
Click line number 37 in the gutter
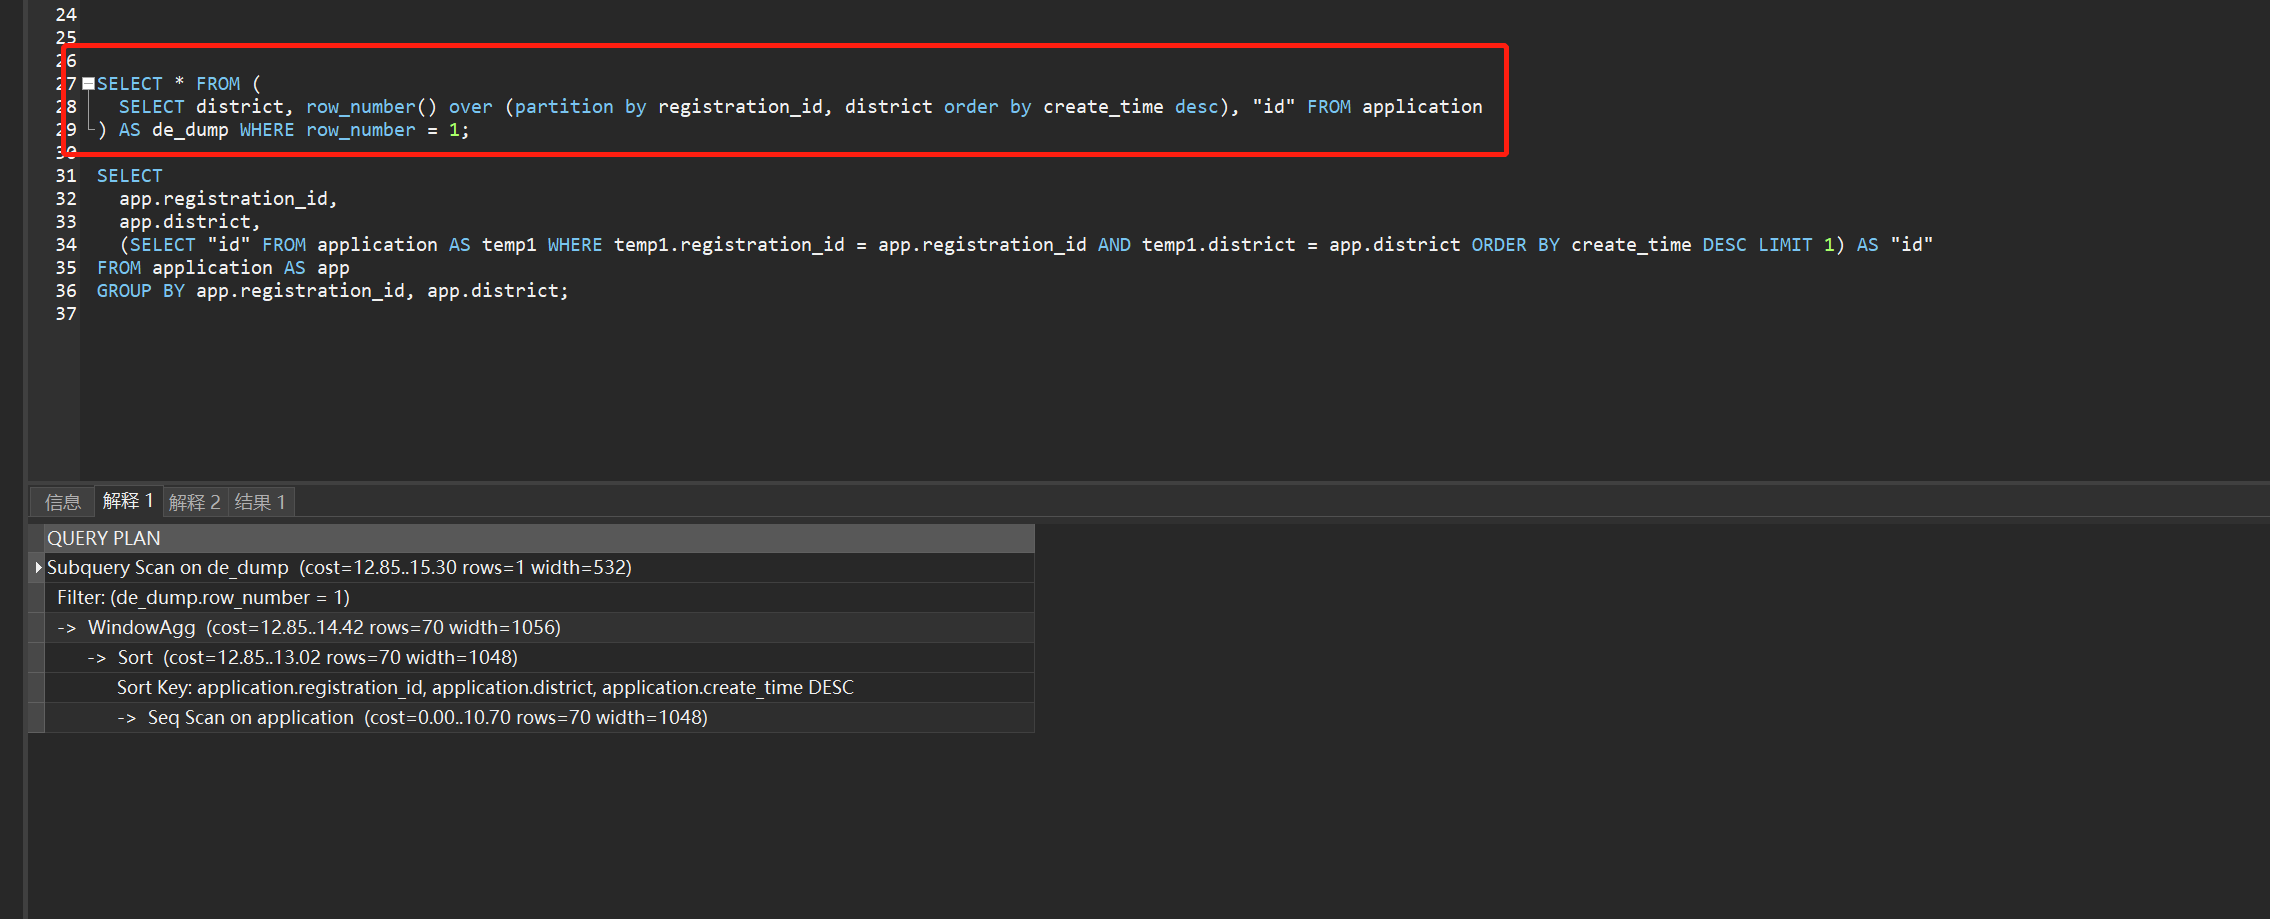66,314
